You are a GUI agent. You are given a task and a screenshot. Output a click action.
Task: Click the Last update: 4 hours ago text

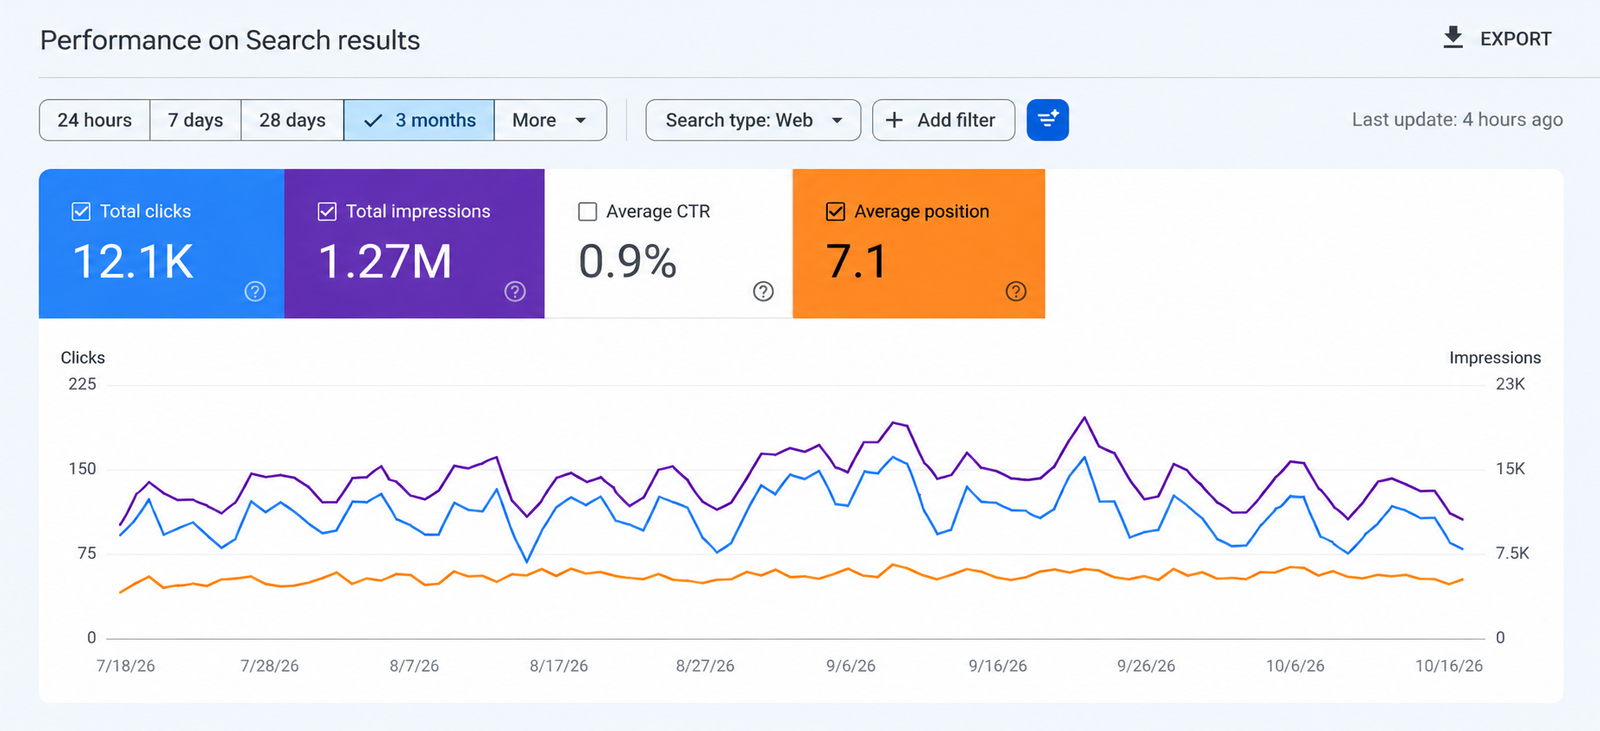(x=1457, y=120)
